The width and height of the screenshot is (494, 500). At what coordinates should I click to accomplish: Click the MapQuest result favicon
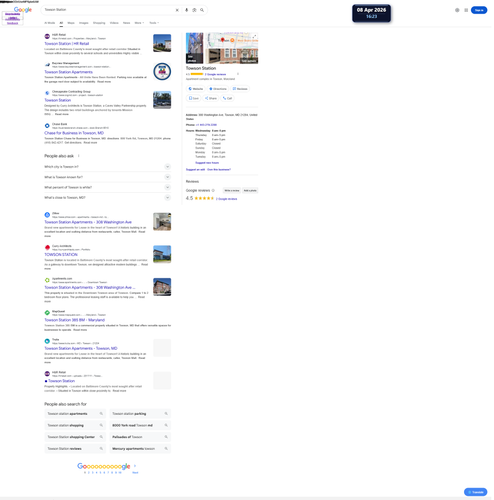pos(47,313)
